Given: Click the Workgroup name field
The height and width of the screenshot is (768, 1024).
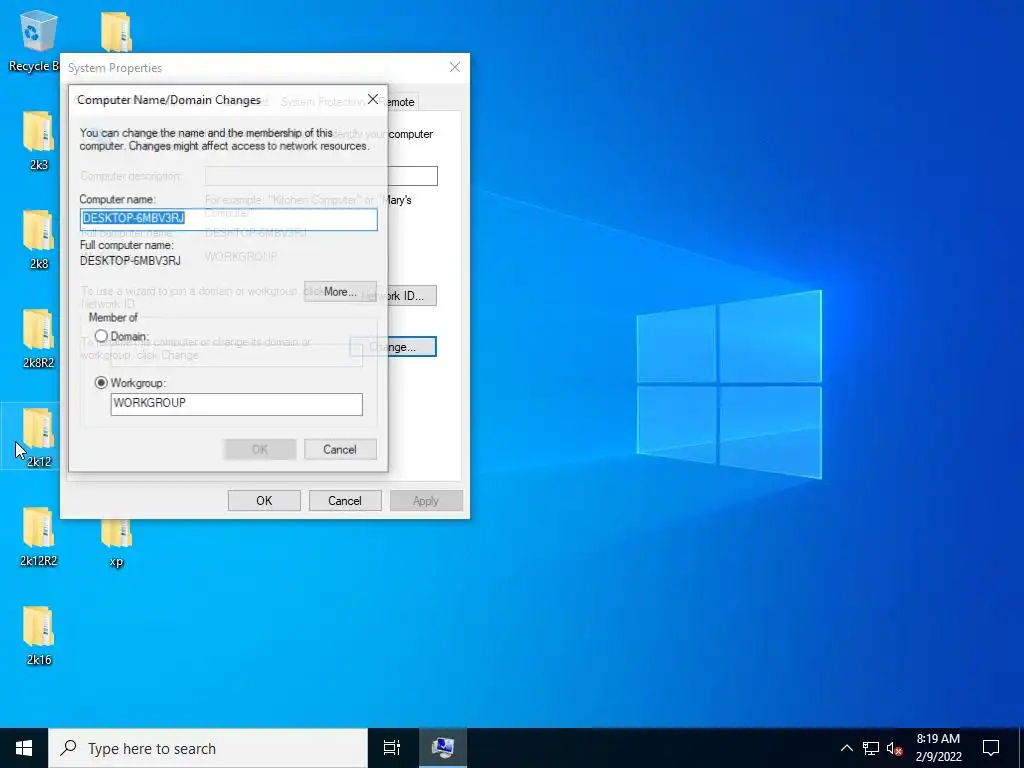Looking at the screenshot, I should (236, 404).
